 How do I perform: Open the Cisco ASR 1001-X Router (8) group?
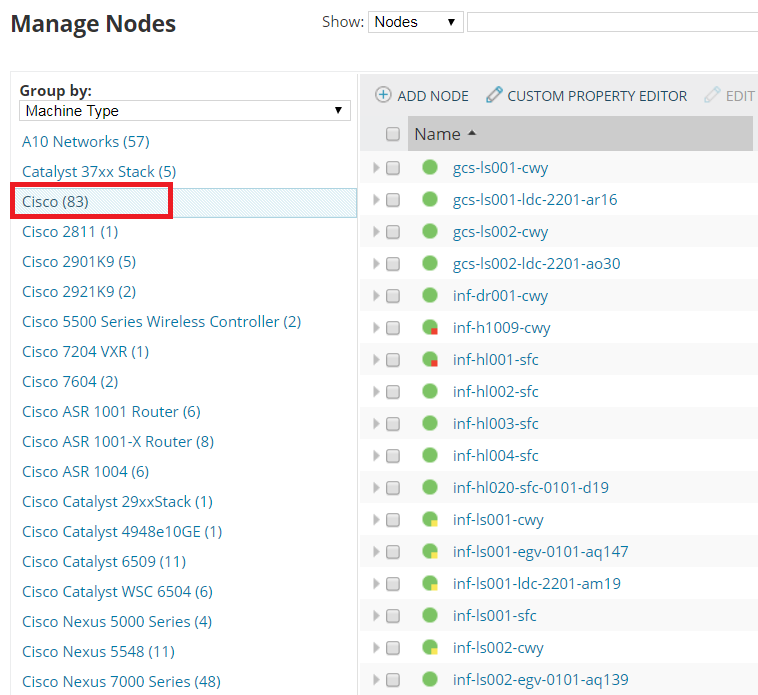click(x=118, y=441)
